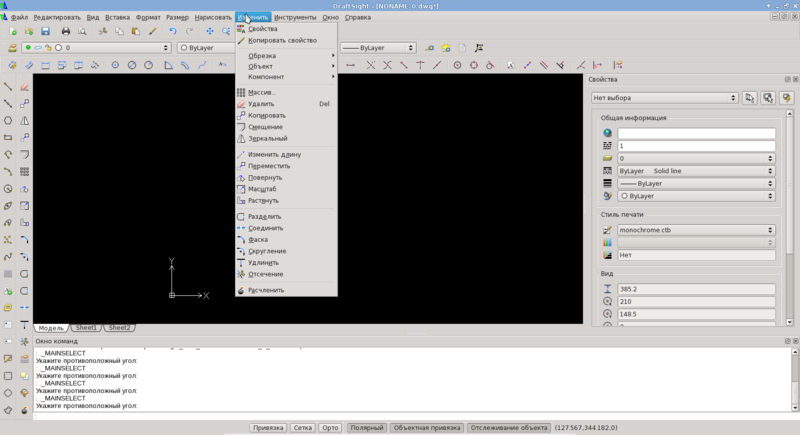Select the Rectangle draw tool
Screen dimensions: 800x435
click(x=8, y=138)
